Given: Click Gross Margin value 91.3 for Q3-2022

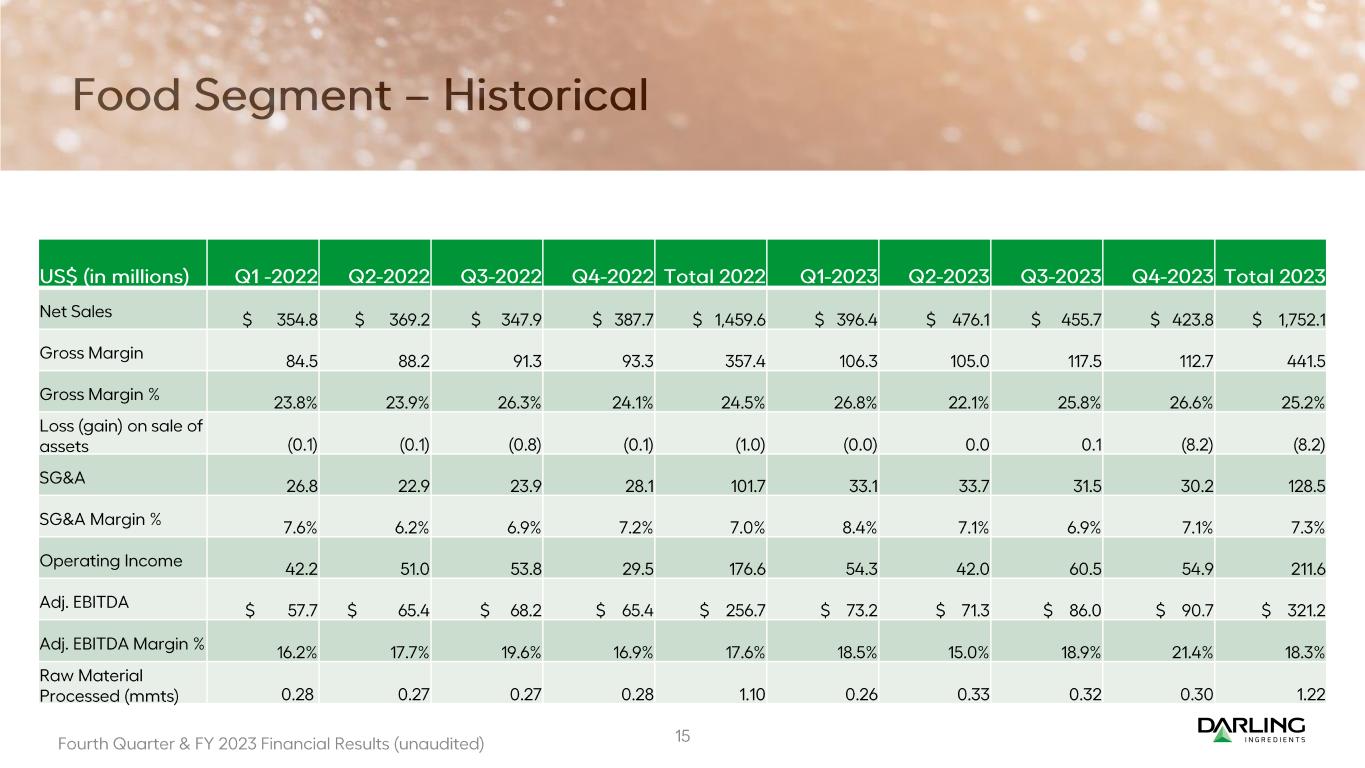Looking at the screenshot, I should (x=527, y=361).
